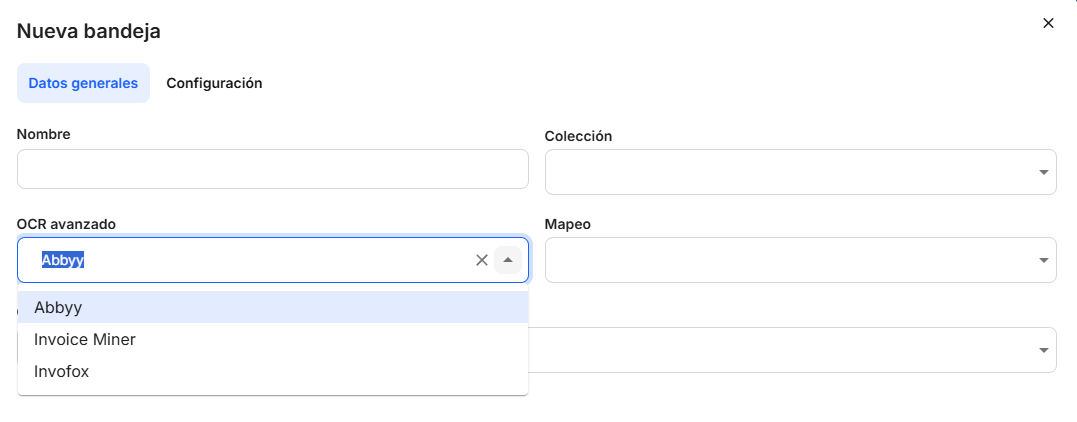Image resolution: width=1077 pixels, height=422 pixels.
Task: Click inside the Colección select box
Action: coord(790,172)
